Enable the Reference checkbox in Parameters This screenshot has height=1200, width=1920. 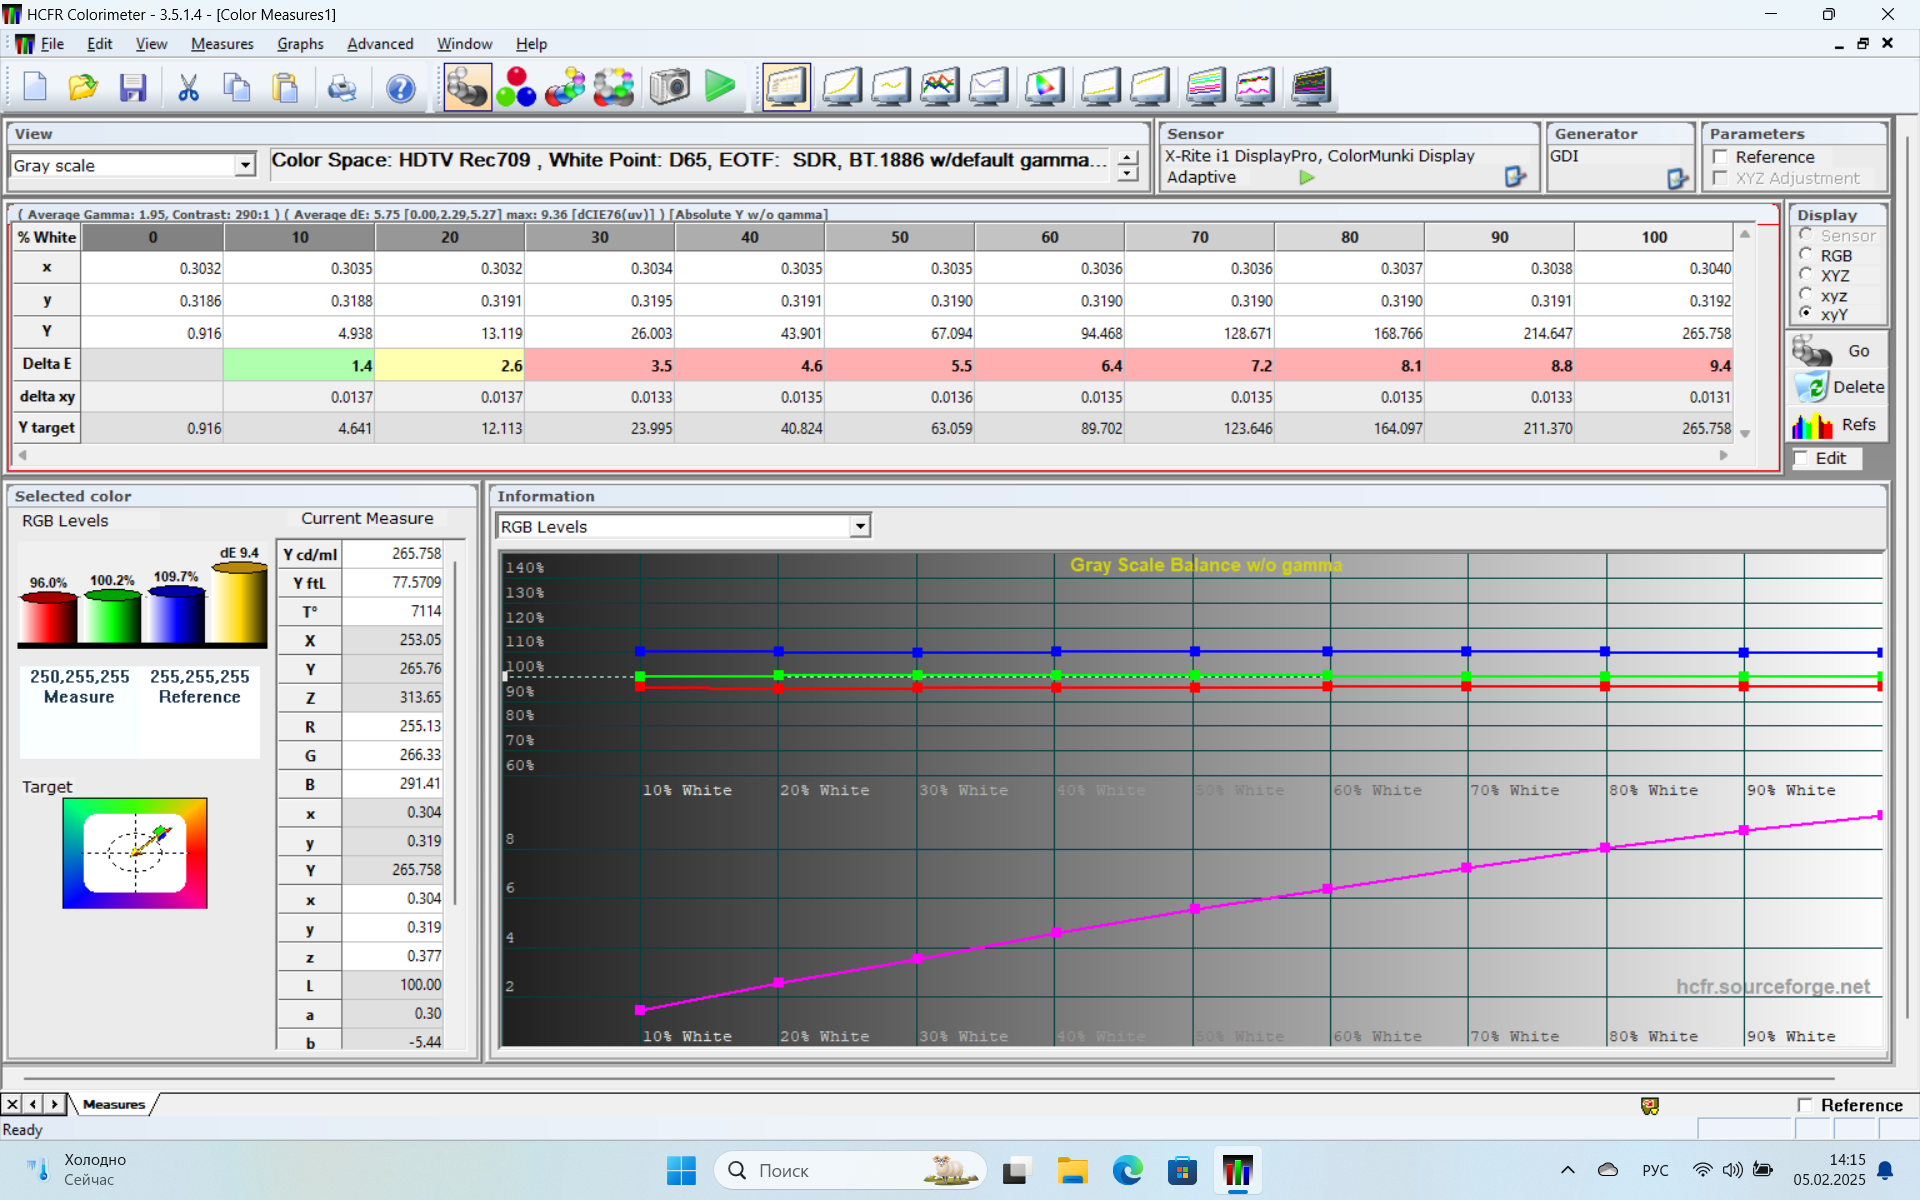pos(1721,157)
